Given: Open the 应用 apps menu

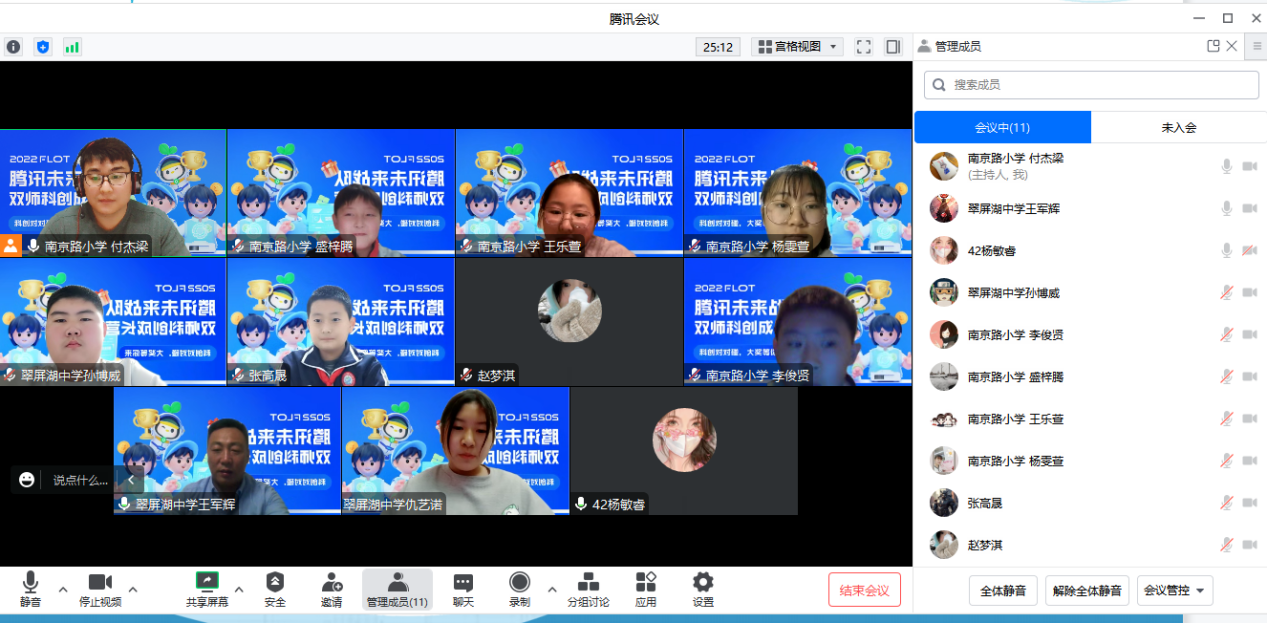Looking at the screenshot, I should (x=646, y=589).
